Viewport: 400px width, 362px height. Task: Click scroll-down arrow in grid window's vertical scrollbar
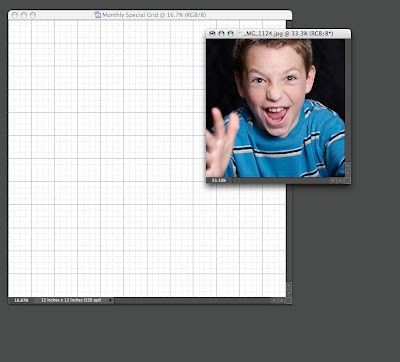pyautogui.click(x=289, y=293)
